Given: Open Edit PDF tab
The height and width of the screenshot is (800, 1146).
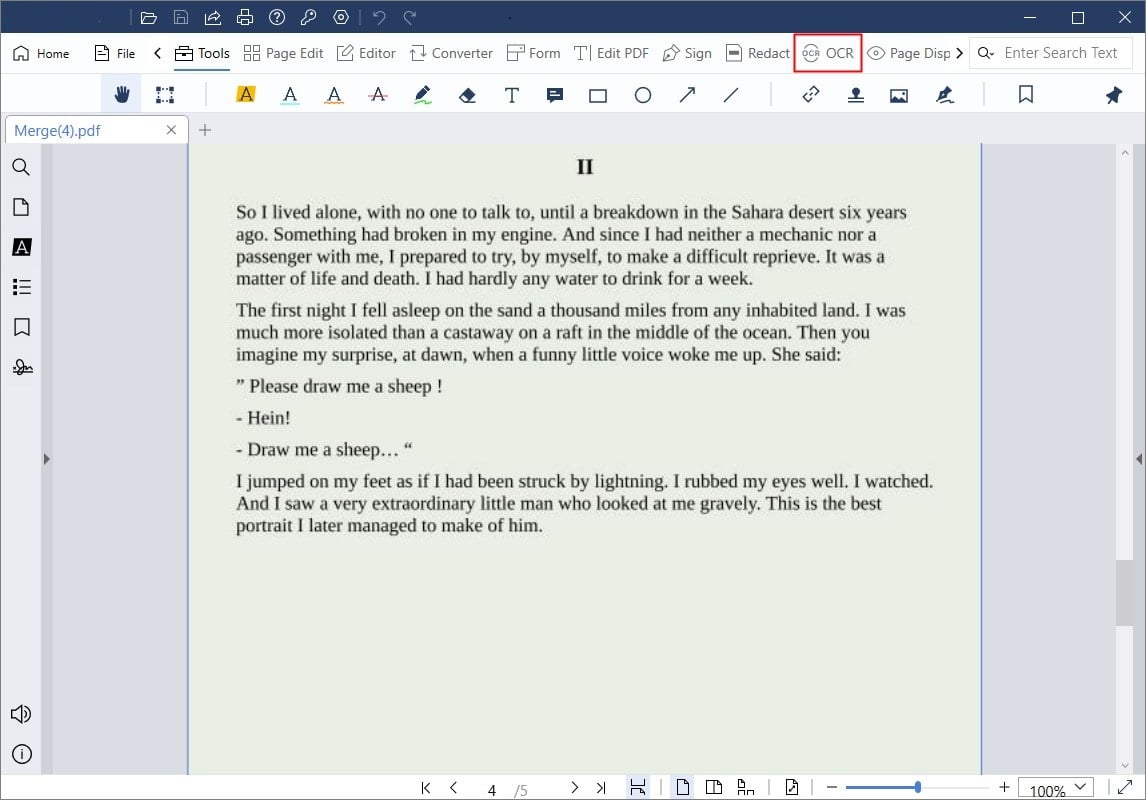Looking at the screenshot, I should pyautogui.click(x=611, y=53).
